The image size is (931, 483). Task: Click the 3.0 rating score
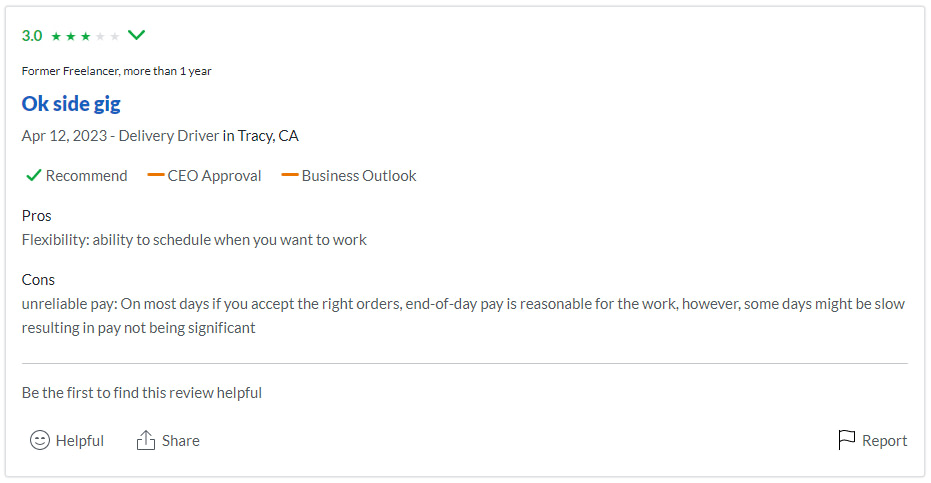[x=32, y=36]
